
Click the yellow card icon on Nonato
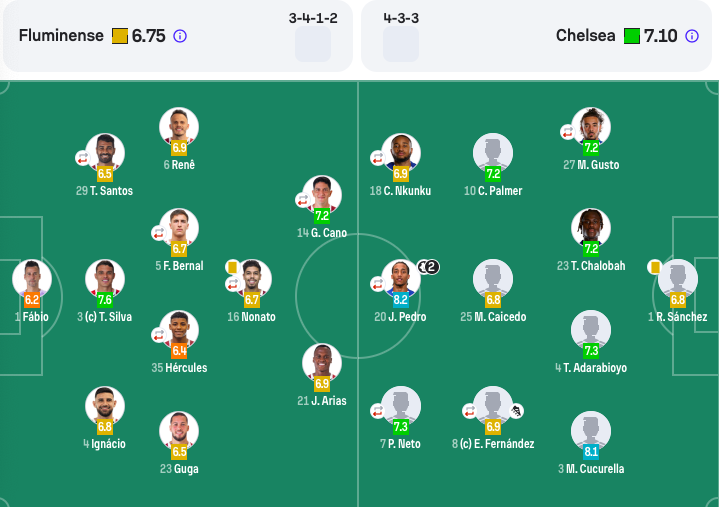[232, 267]
